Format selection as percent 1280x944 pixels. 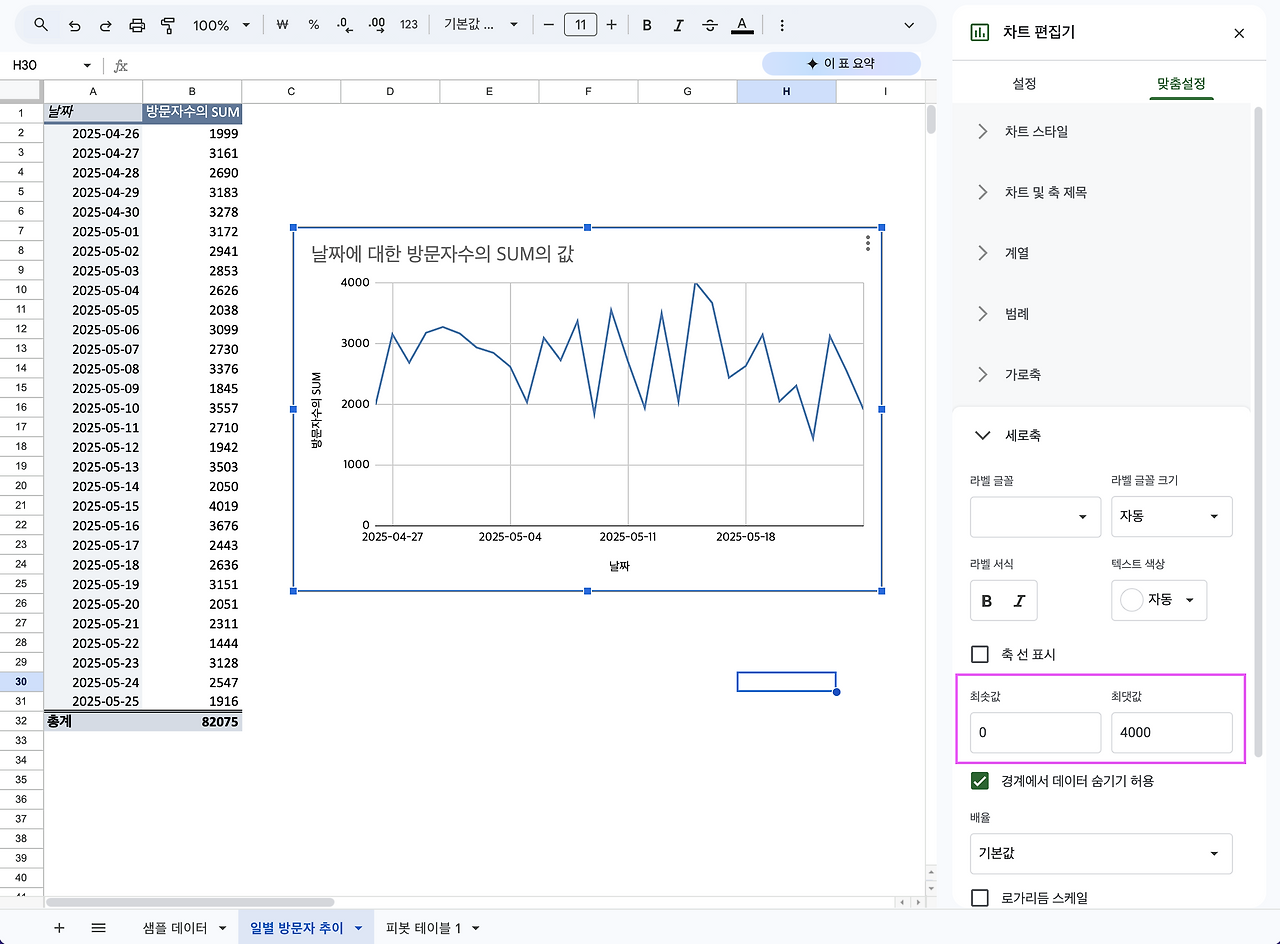(x=313, y=25)
